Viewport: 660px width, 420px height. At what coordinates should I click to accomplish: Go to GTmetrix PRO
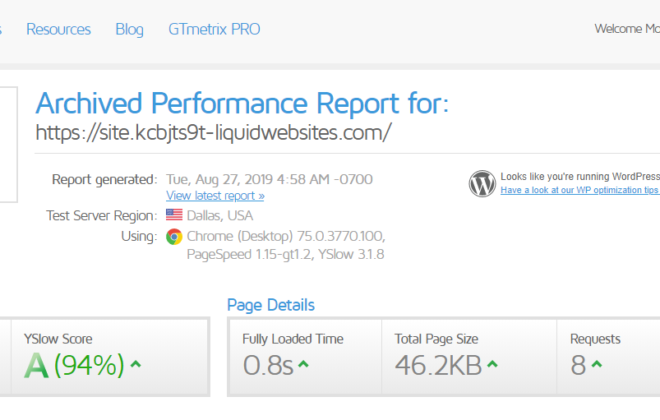[214, 29]
